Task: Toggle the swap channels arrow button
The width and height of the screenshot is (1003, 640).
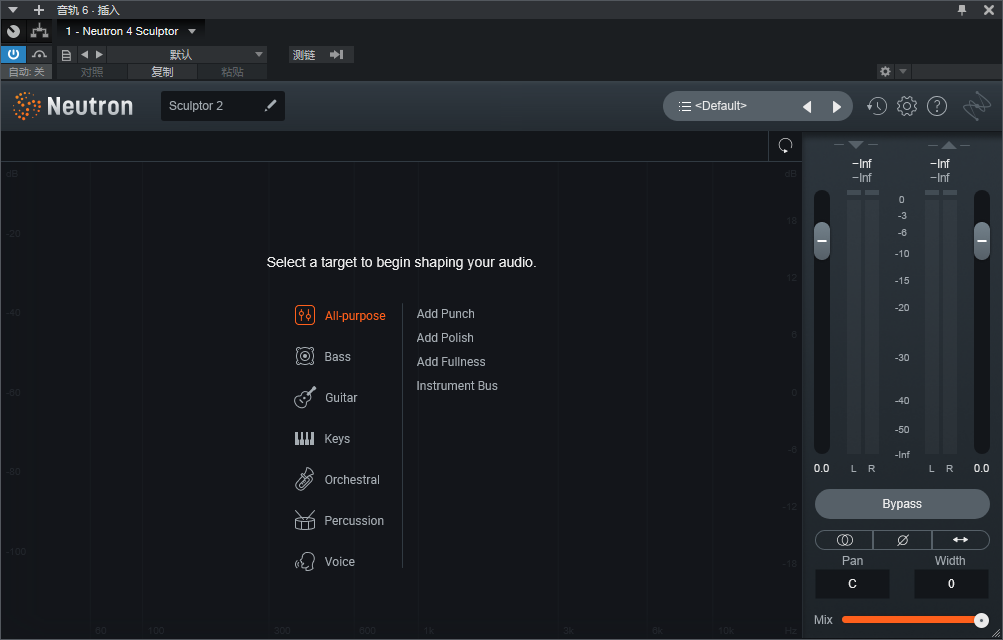Action: click(960, 540)
